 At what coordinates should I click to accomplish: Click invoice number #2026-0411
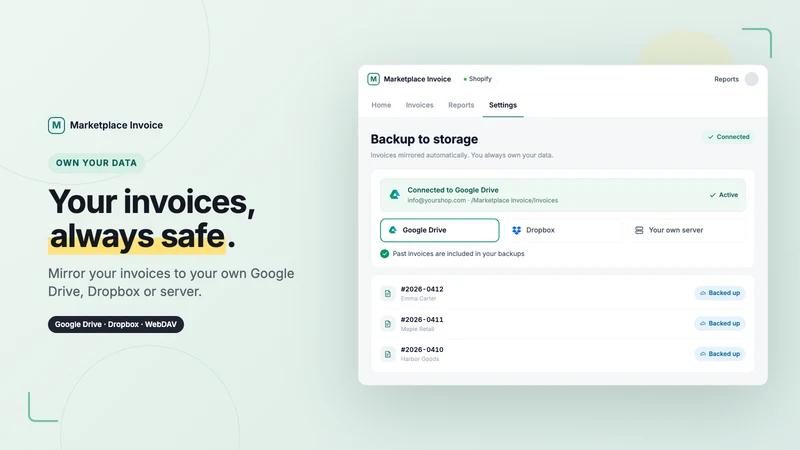422,320
